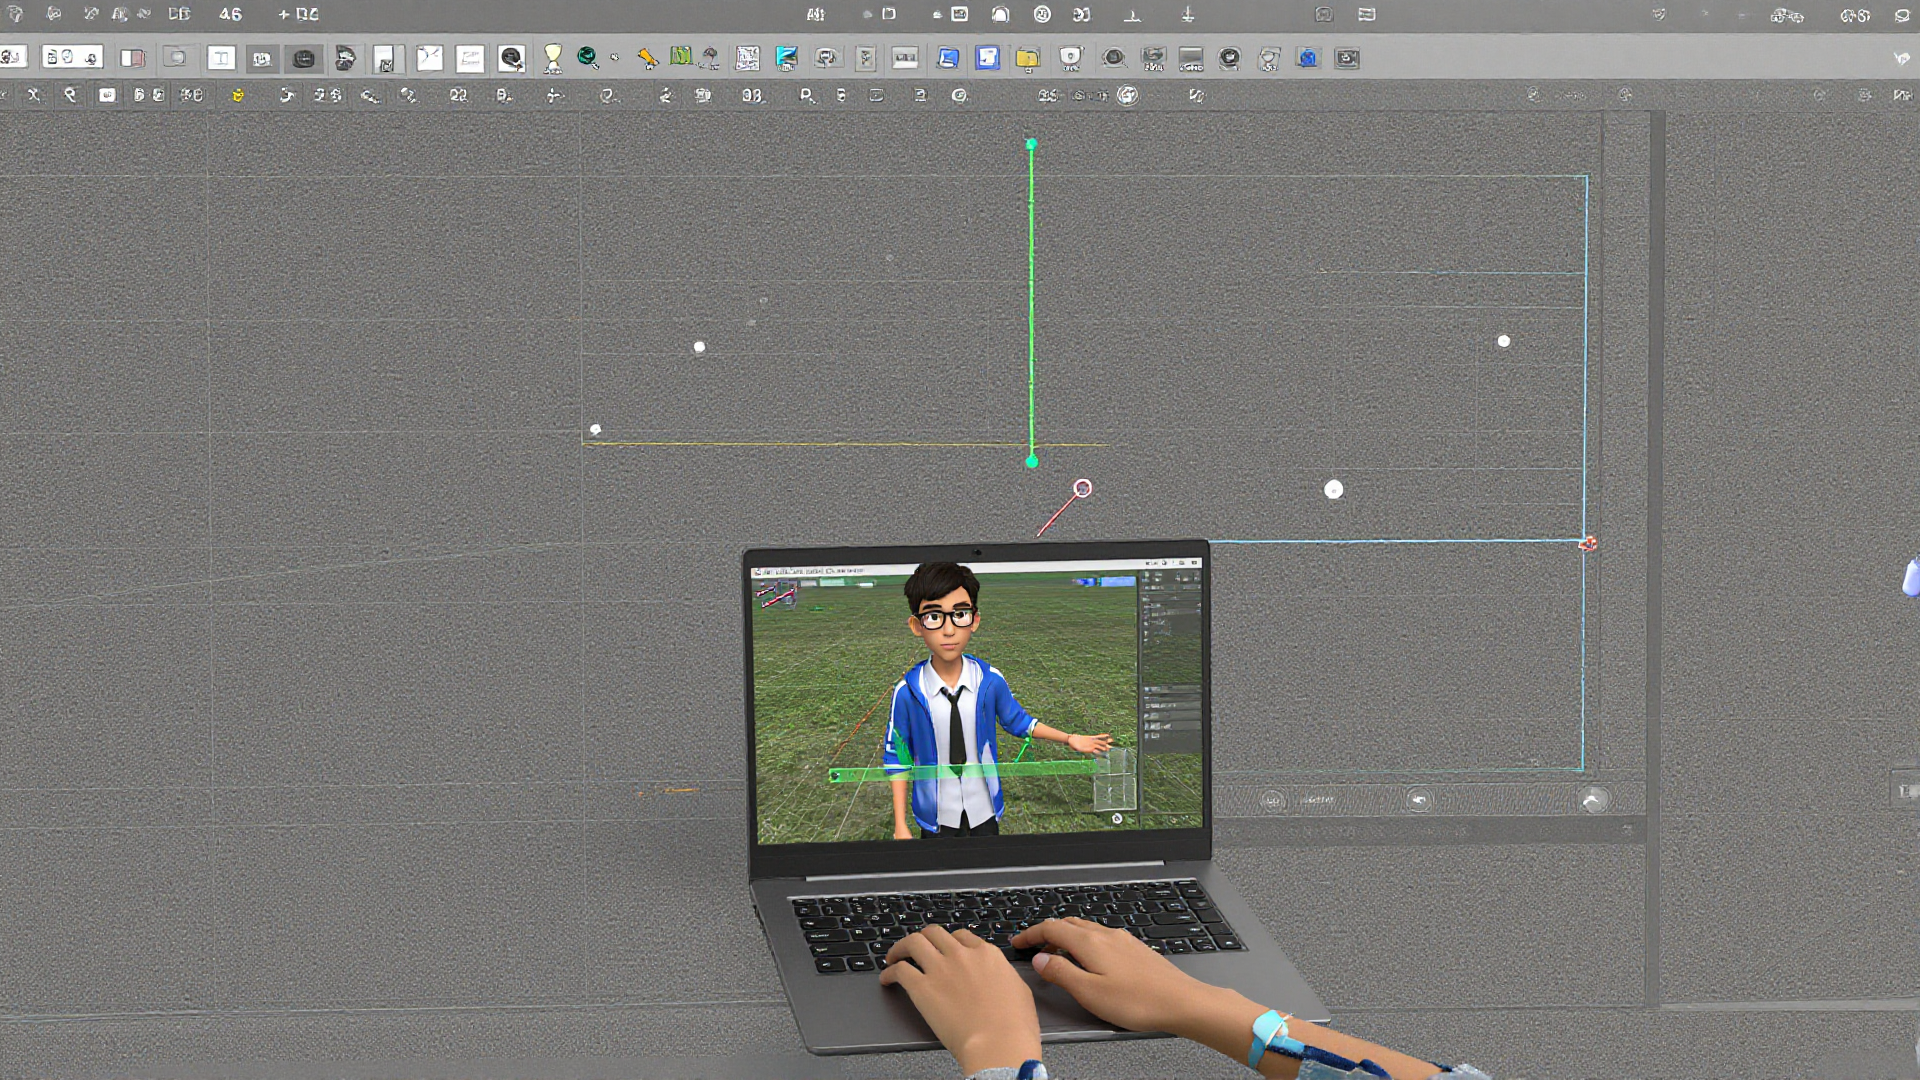Toggle the yellow highlighted tool in the second toolbar
Image resolution: width=1920 pixels, height=1080 pixels.
coord(237,96)
